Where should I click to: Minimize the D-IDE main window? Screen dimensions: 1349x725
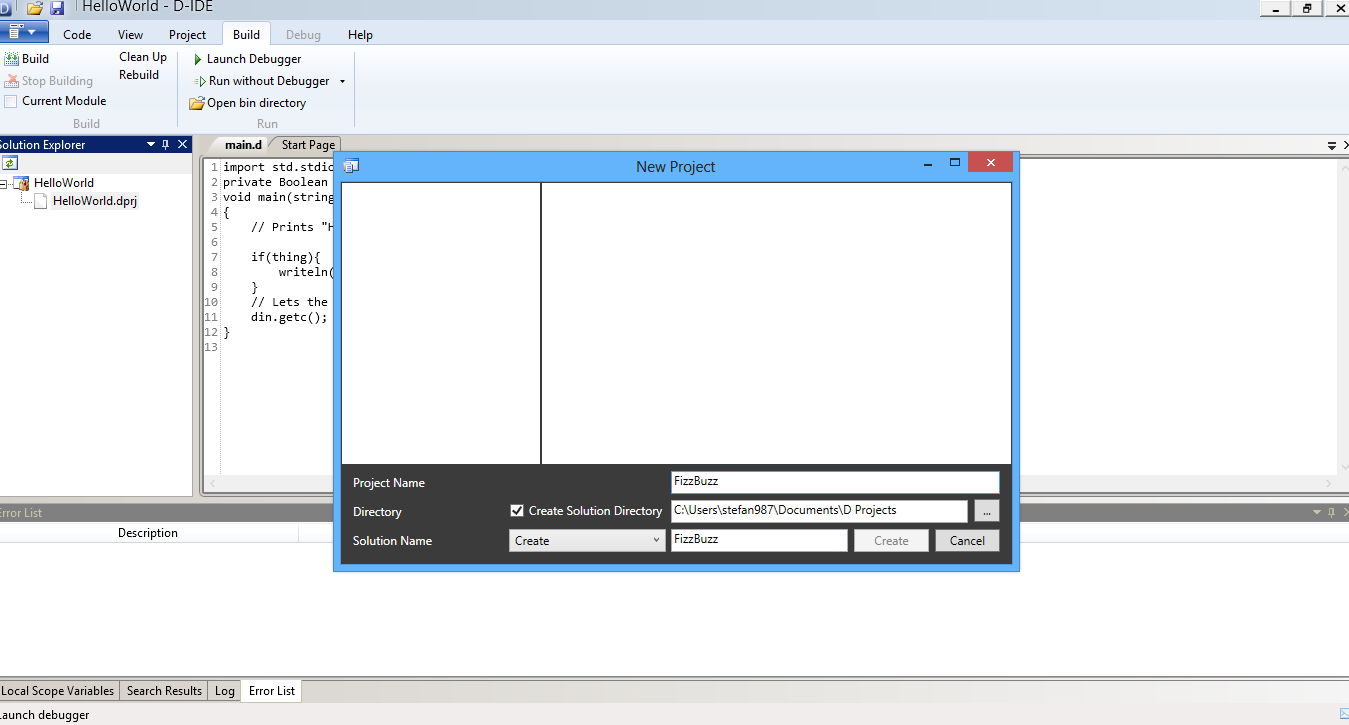[1274, 8]
